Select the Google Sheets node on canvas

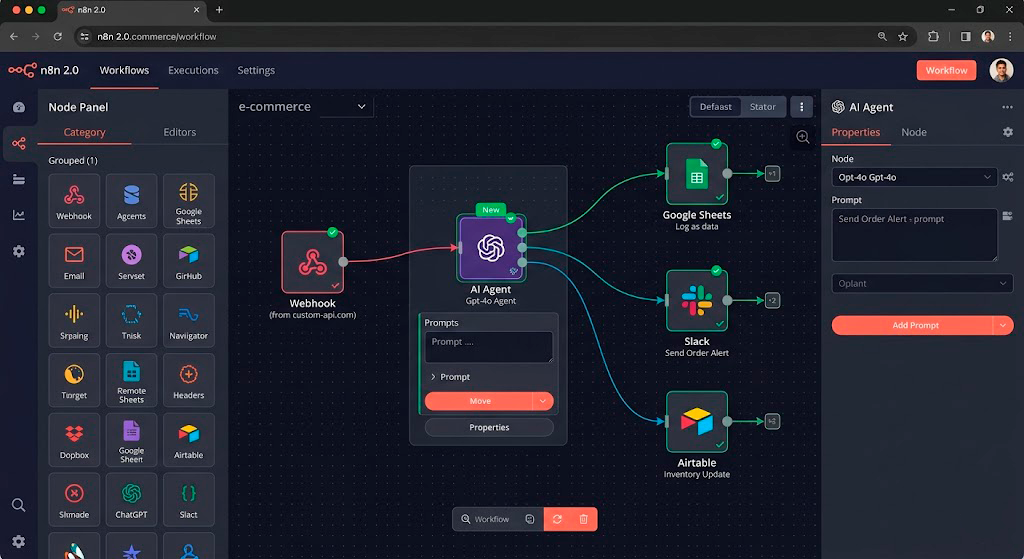click(696, 174)
